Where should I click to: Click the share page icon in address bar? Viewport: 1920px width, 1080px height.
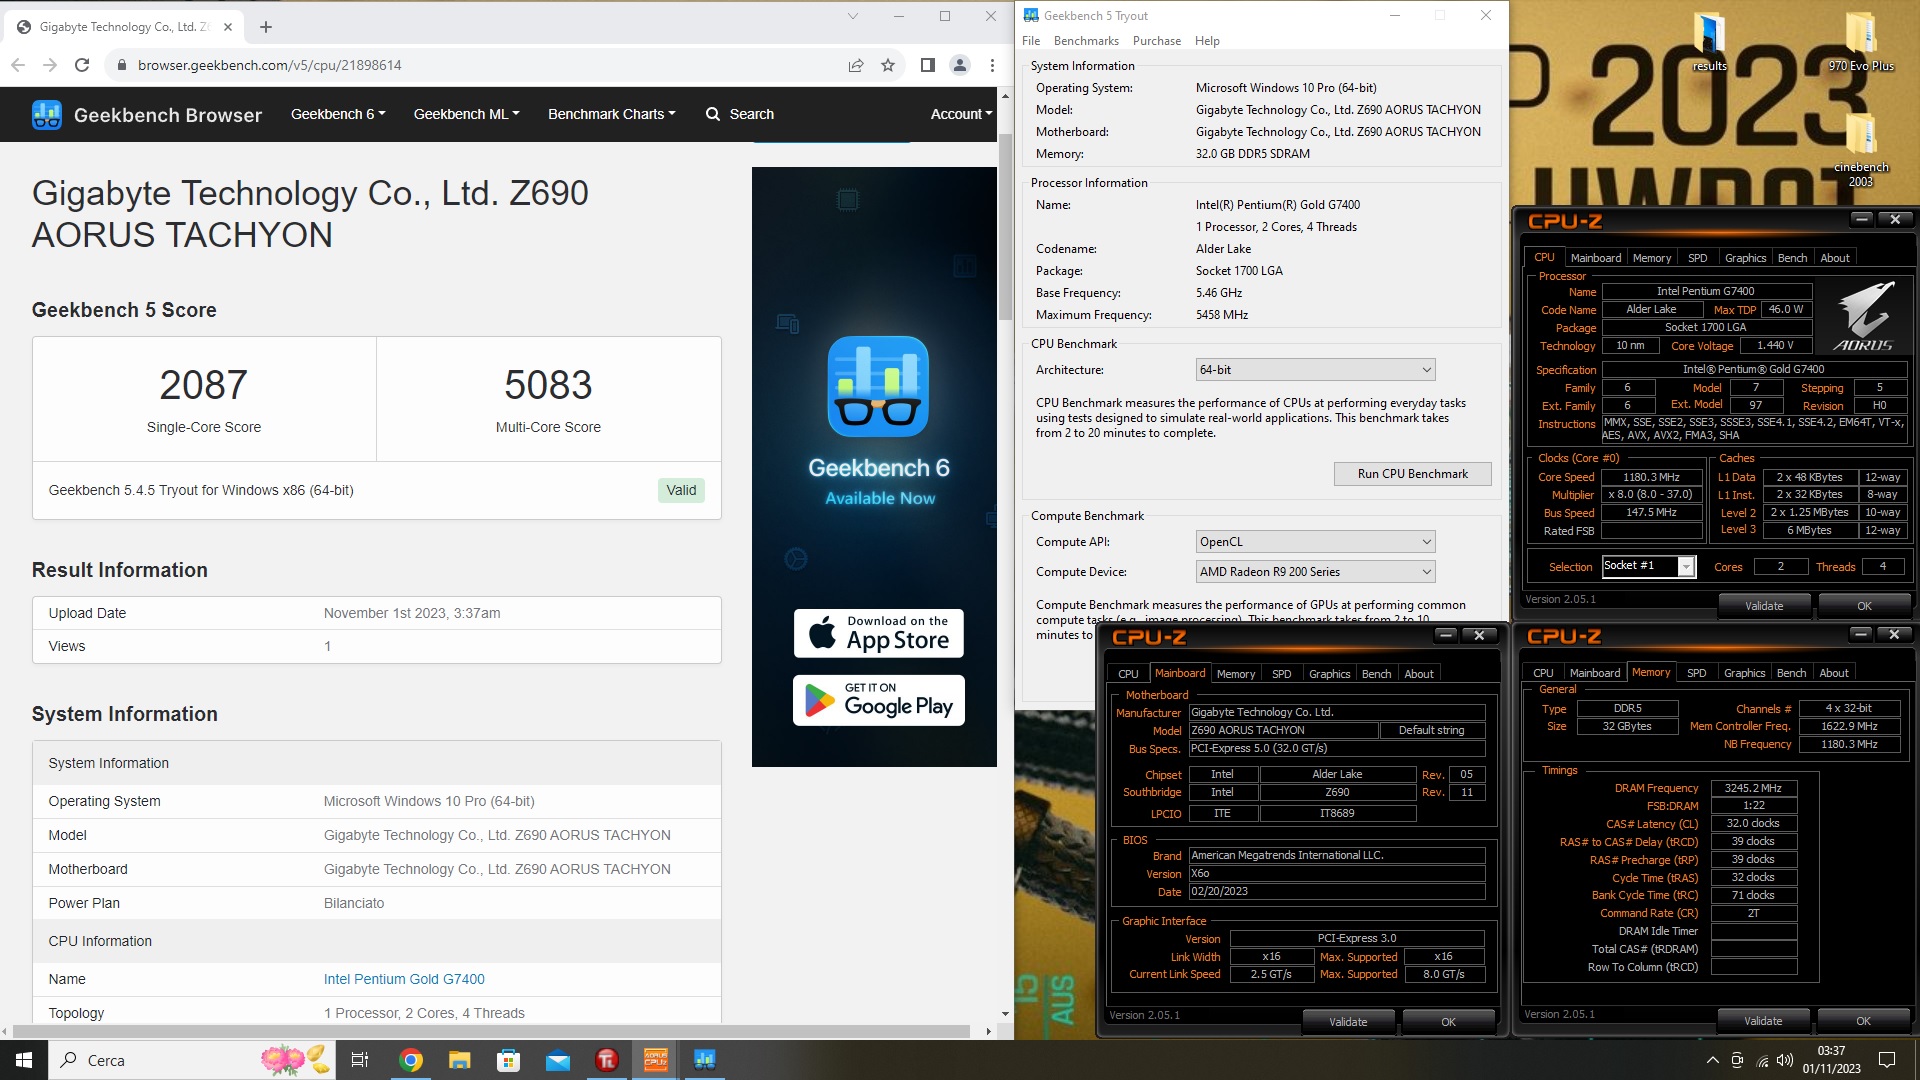point(856,65)
